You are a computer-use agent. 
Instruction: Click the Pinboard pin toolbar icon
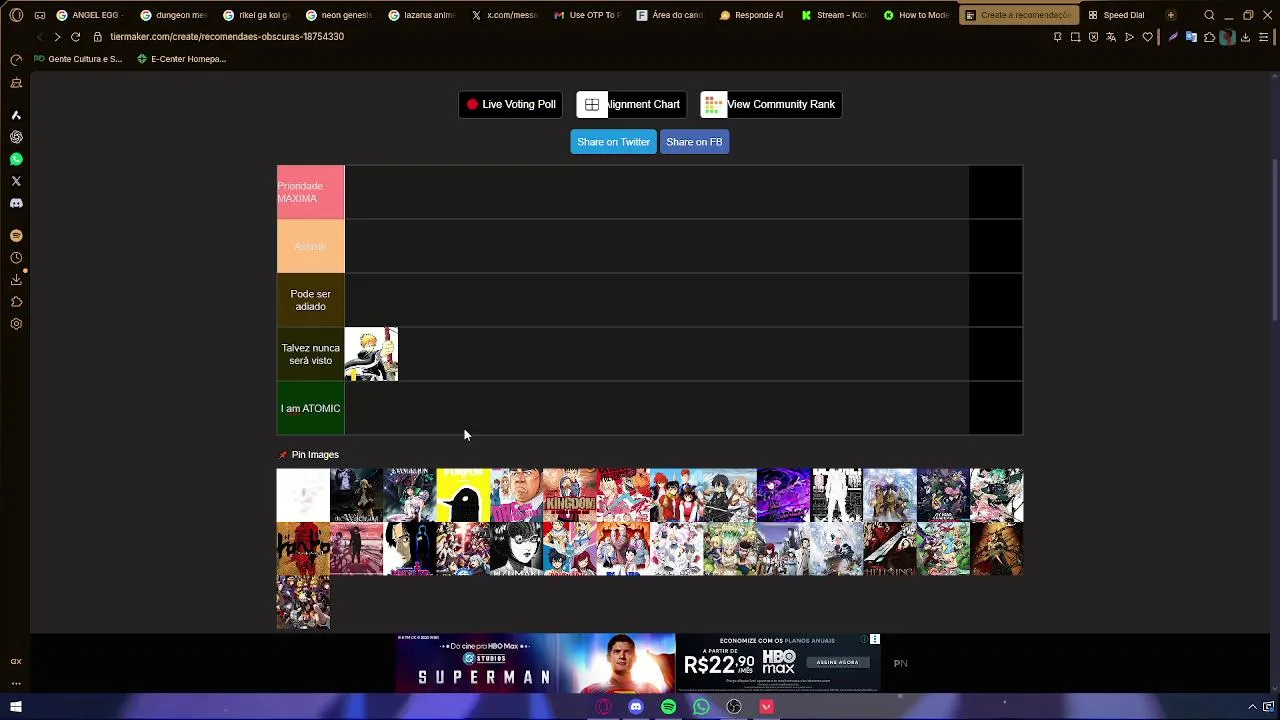point(1057,37)
